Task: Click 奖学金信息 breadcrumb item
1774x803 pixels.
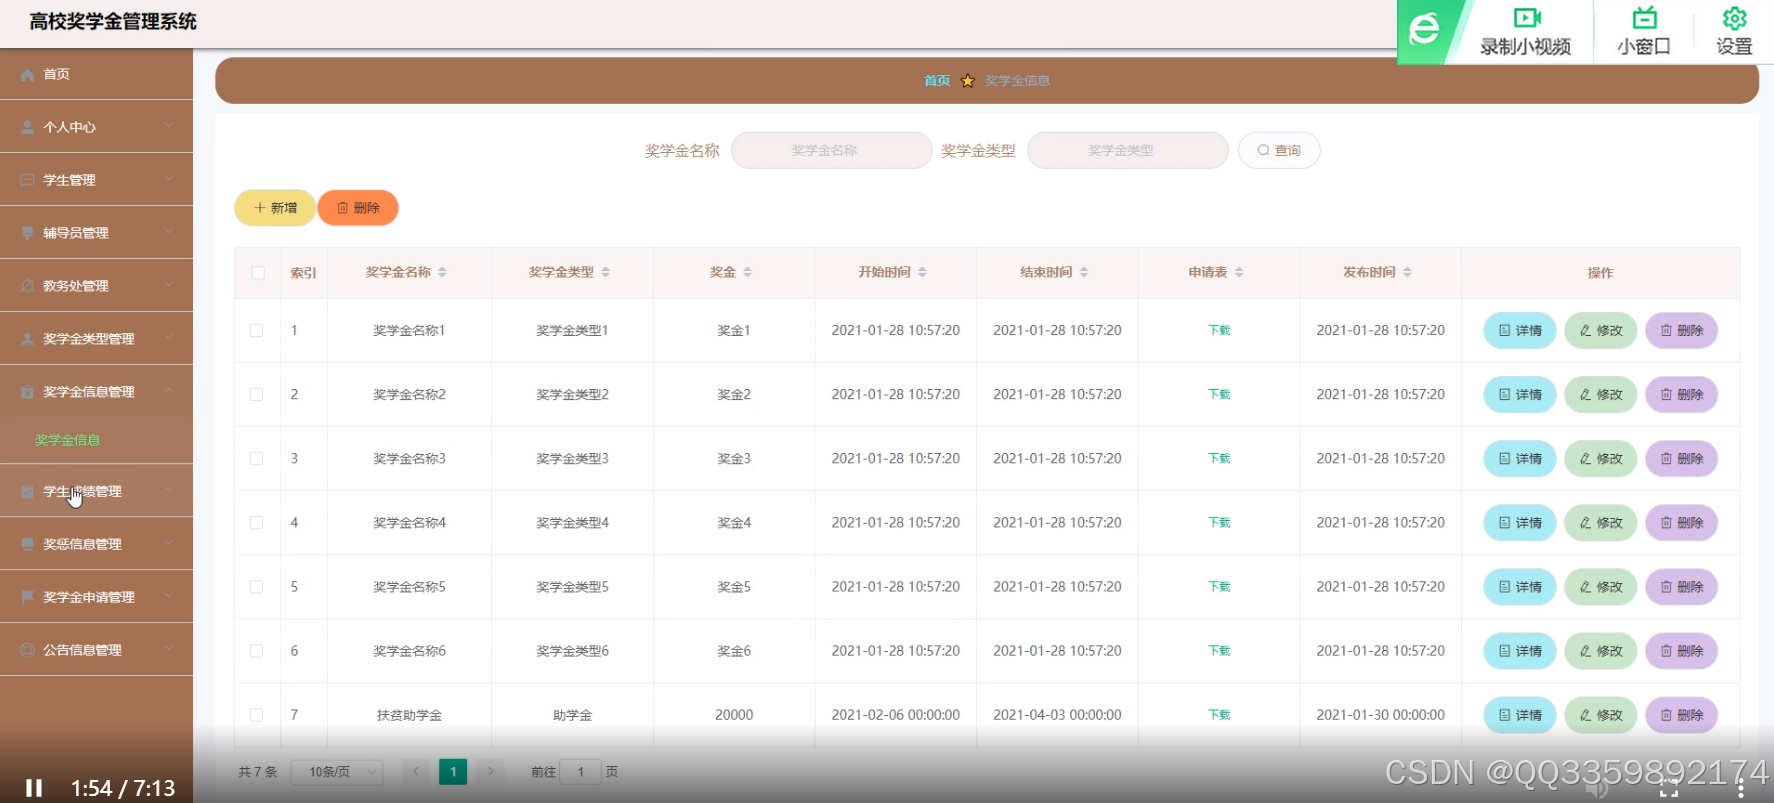Action: [1017, 81]
